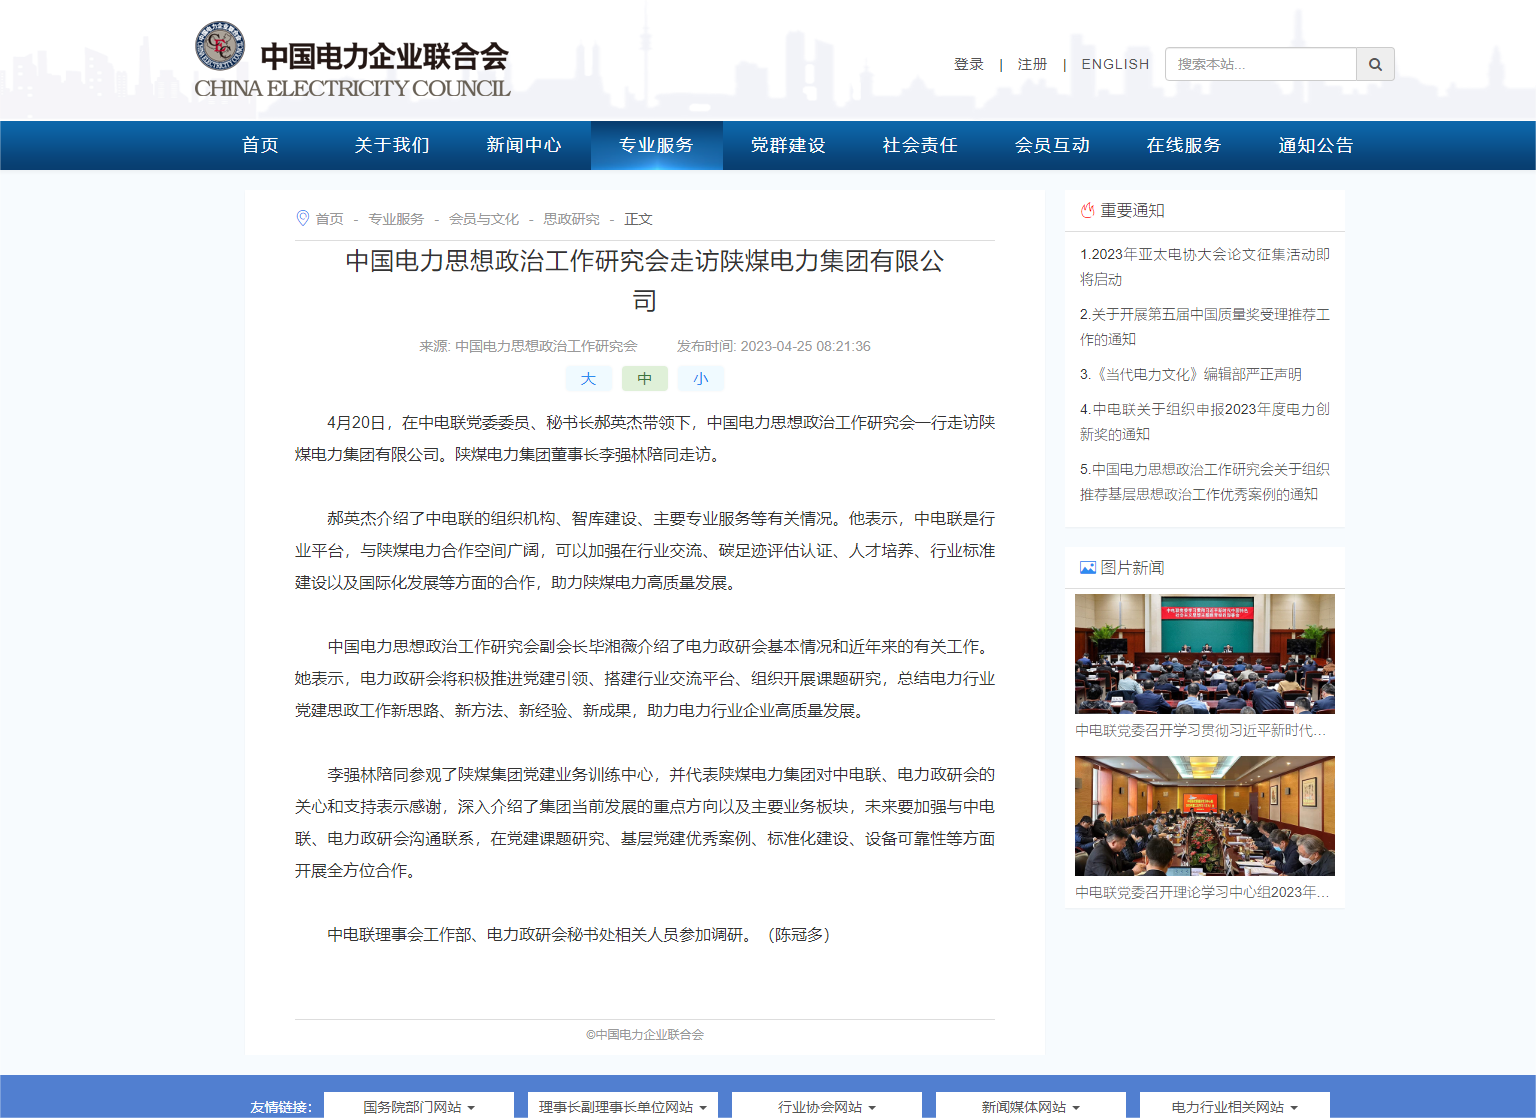
Task: Expand 国务院部门网站 dropdown
Action: [419, 1106]
